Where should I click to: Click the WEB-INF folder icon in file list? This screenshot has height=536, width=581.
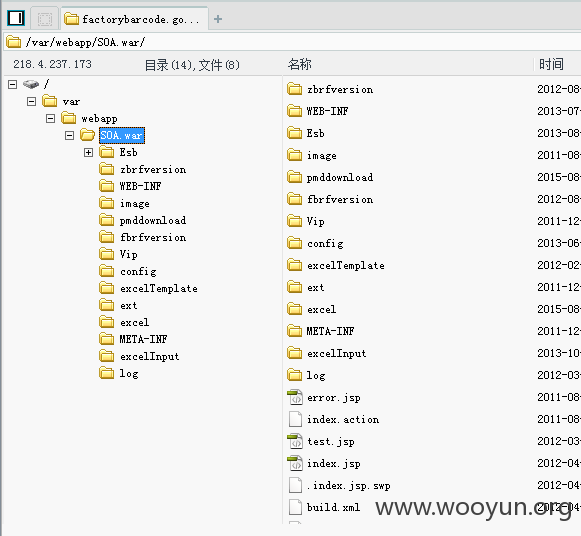(x=295, y=111)
